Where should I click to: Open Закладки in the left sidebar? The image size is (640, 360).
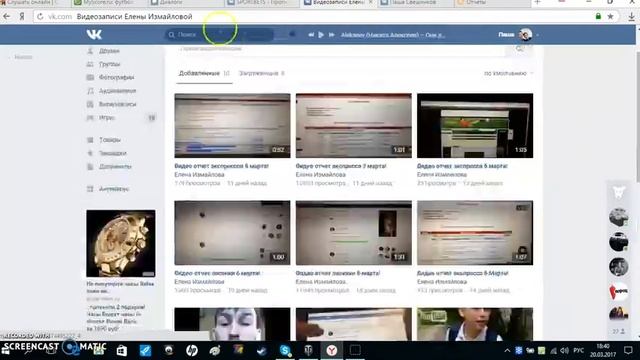[113, 153]
